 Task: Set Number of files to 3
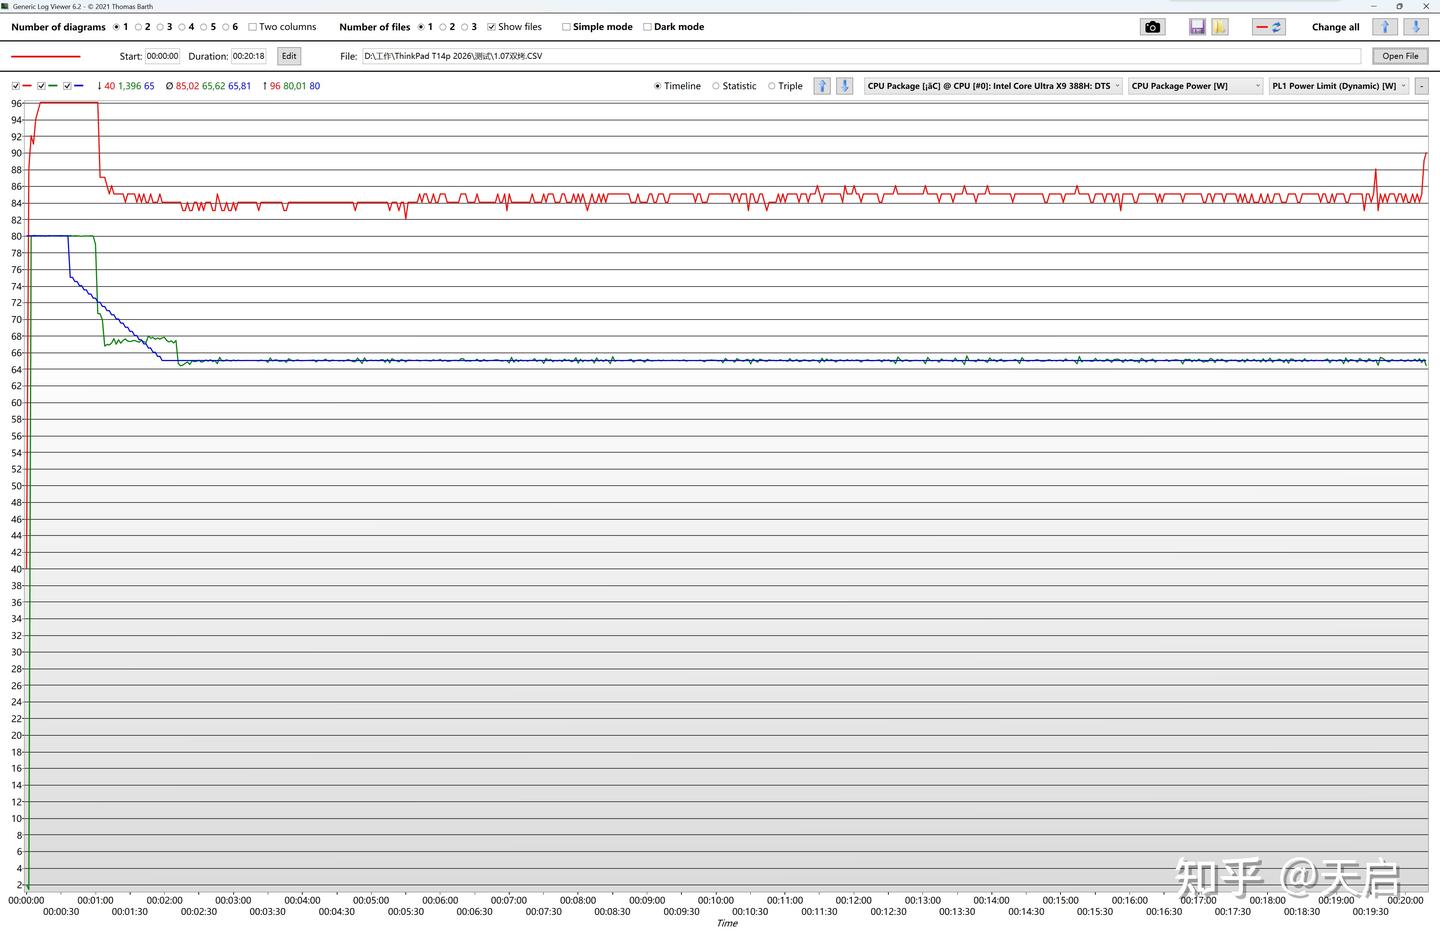(465, 27)
